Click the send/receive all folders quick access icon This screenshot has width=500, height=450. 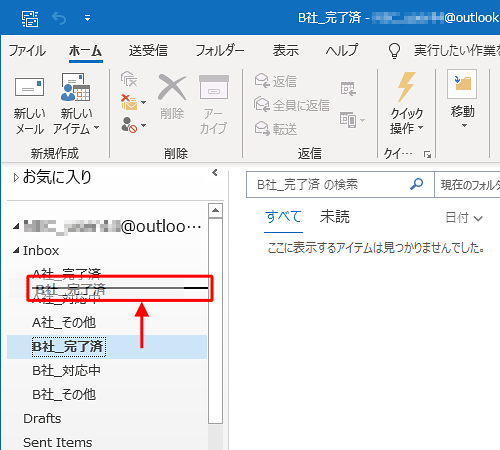pos(30,18)
